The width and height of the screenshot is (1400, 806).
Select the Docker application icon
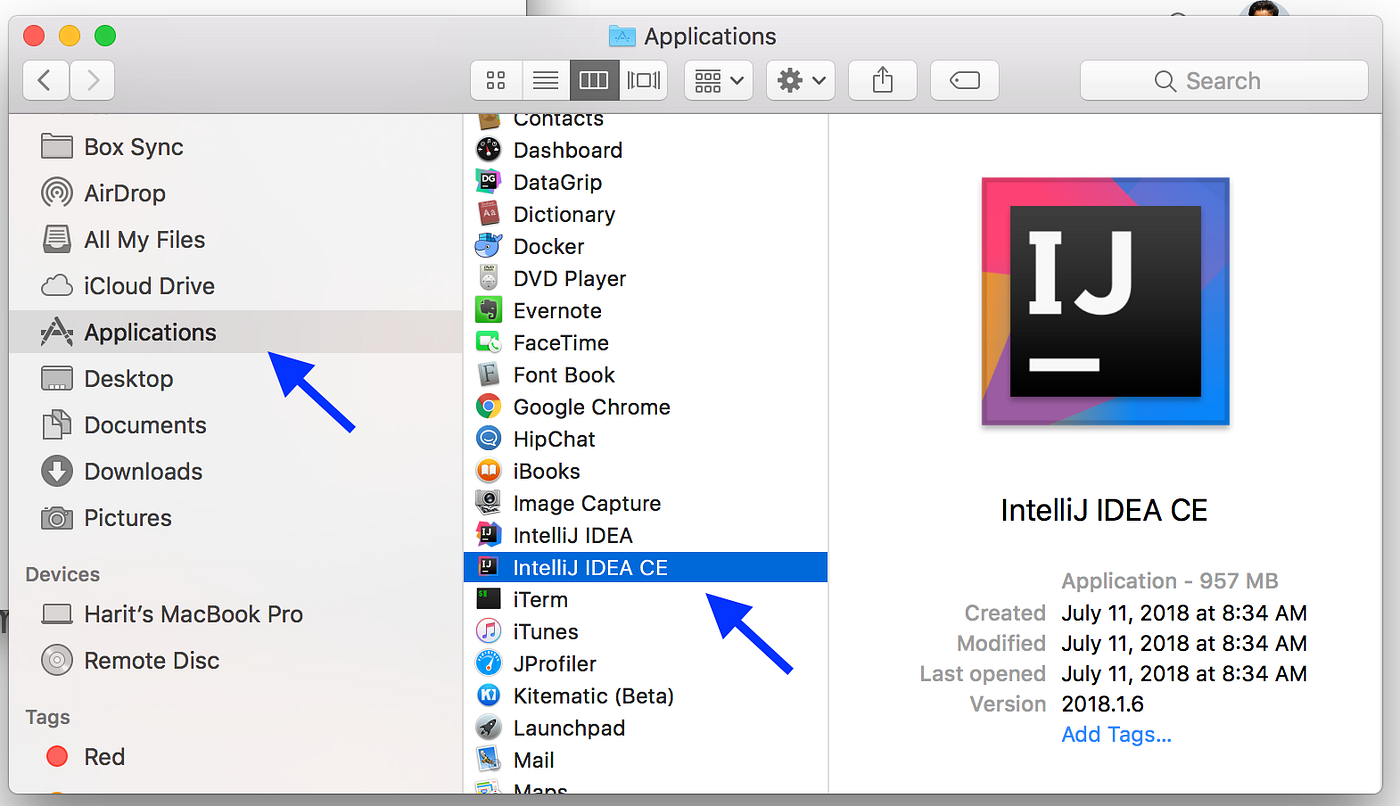(x=489, y=246)
